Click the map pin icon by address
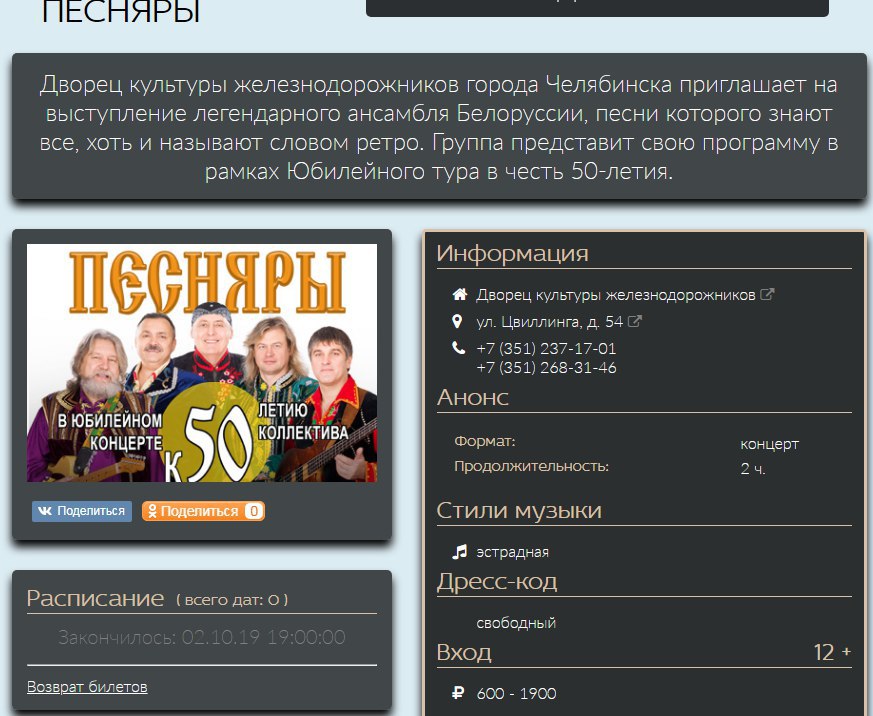The height and width of the screenshot is (716, 873). [x=457, y=321]
